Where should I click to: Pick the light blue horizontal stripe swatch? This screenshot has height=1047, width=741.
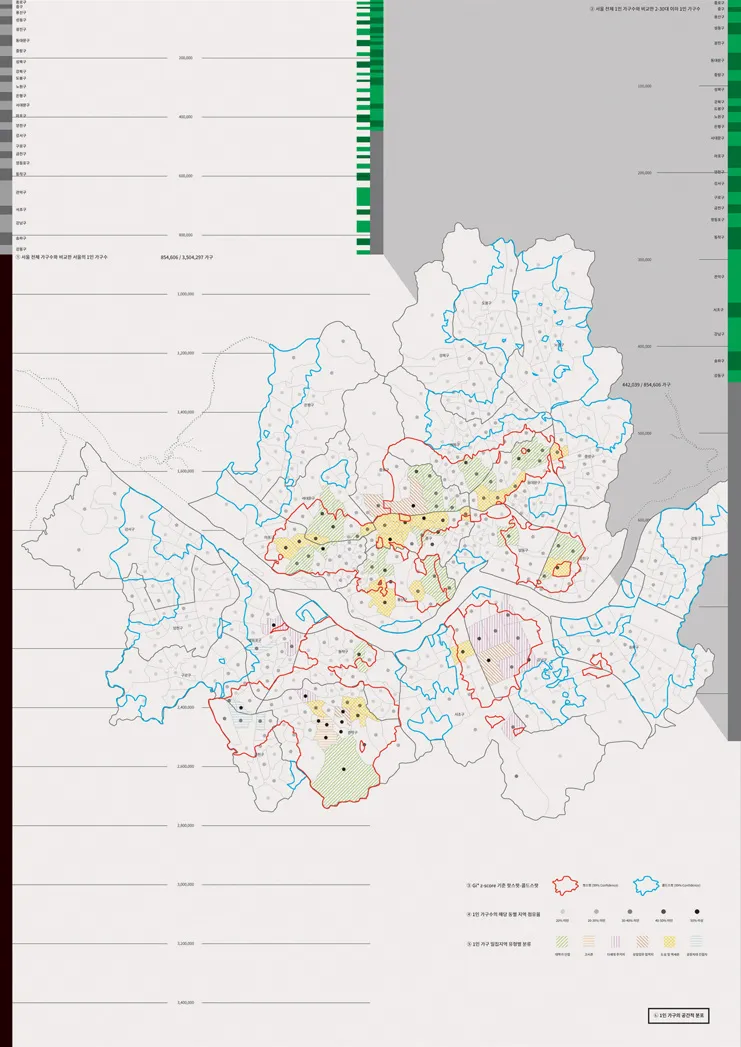click(697, 941)
